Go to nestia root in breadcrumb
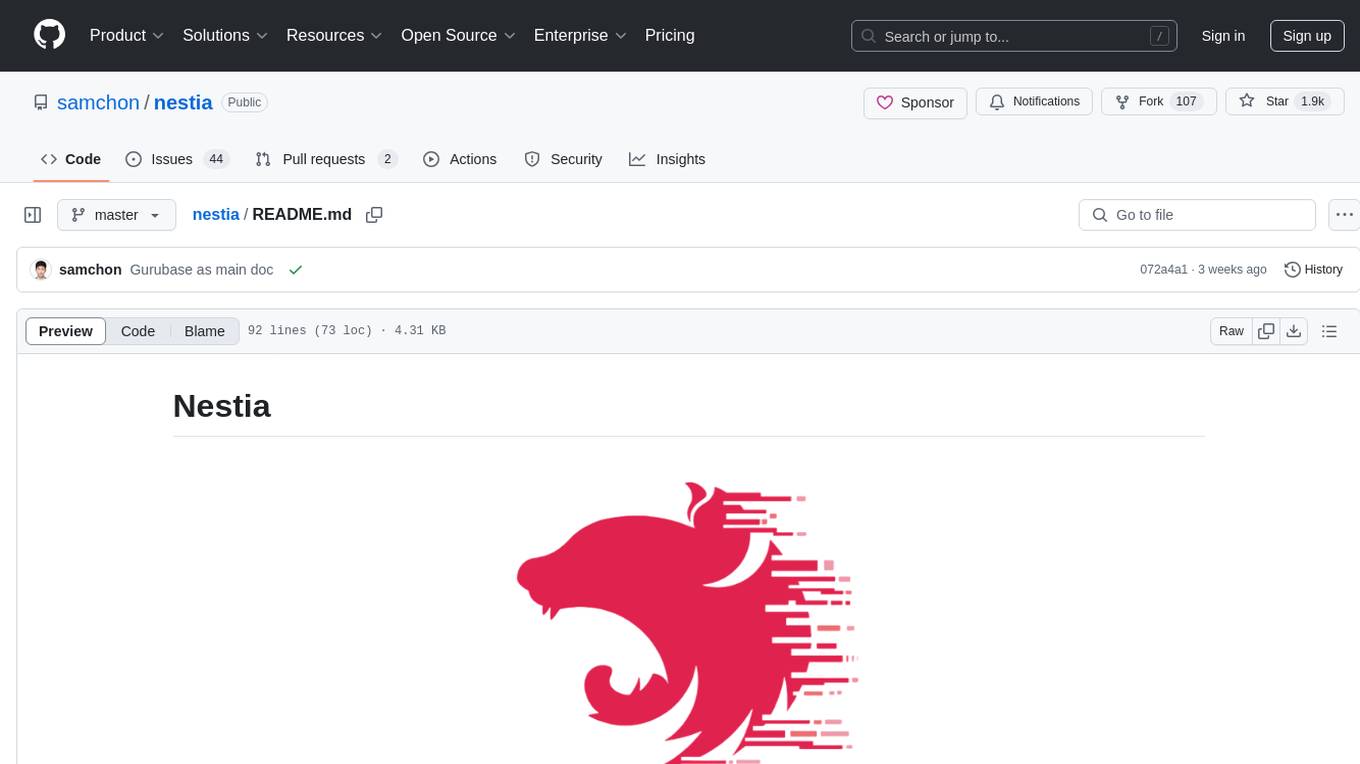This screenshot has height=764, width=1360. click(x=216, y=214)
